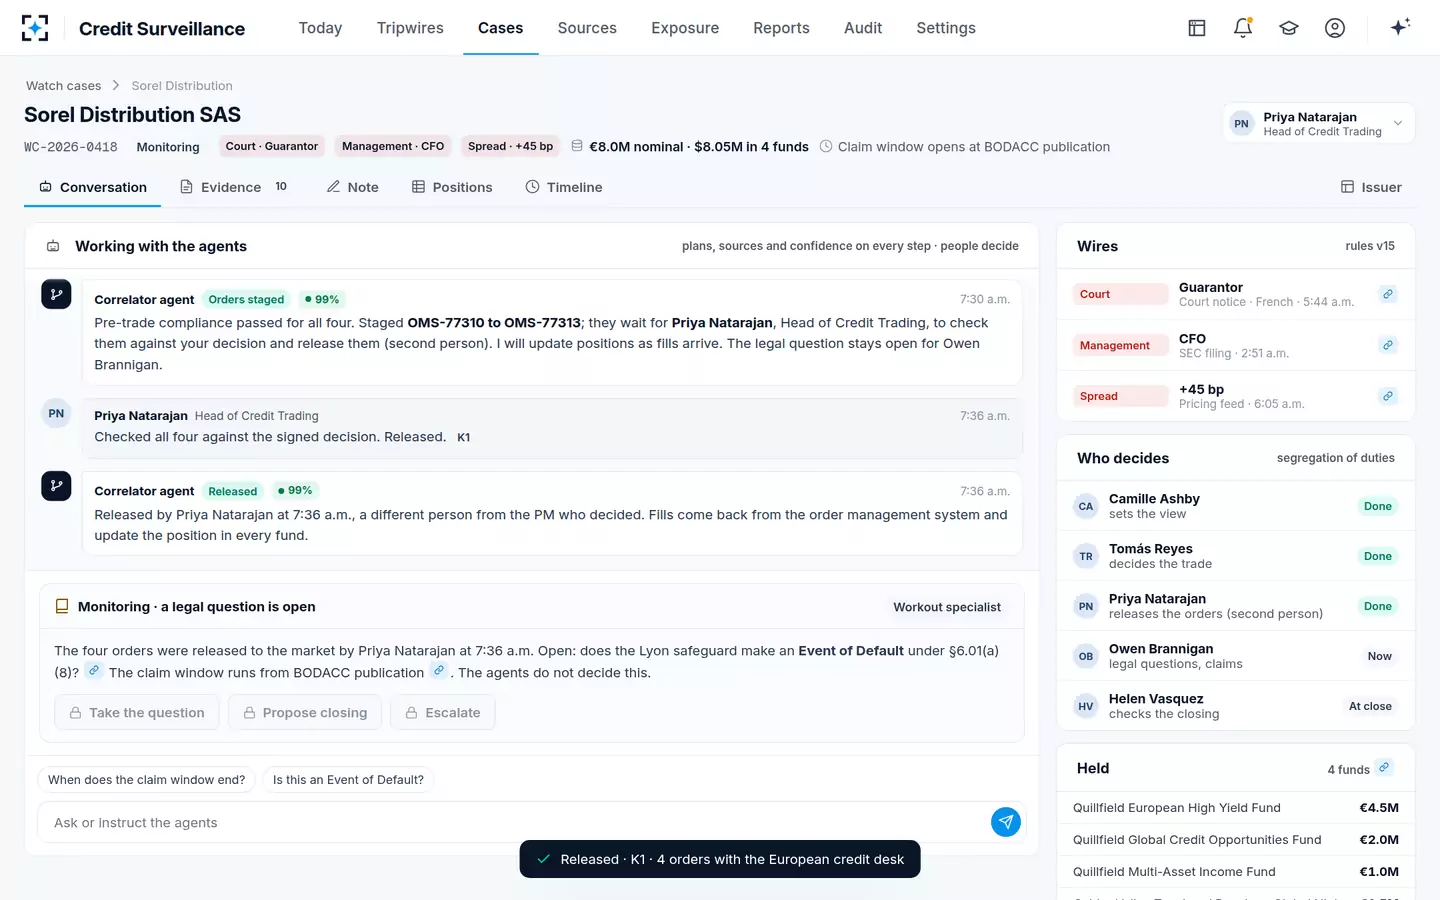Go to the Today section
Image resolution: width=1440 pixels, height=900 pixels.
tap(320, 28)
